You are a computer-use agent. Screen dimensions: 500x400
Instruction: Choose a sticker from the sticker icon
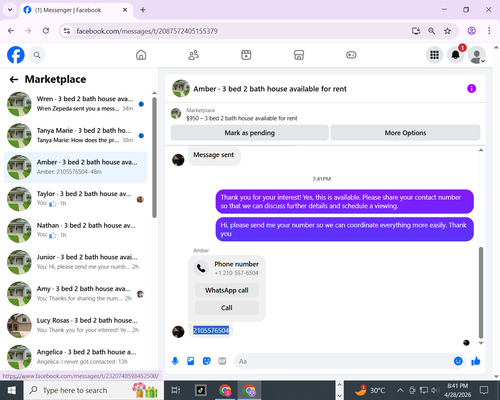pos(207,361)
